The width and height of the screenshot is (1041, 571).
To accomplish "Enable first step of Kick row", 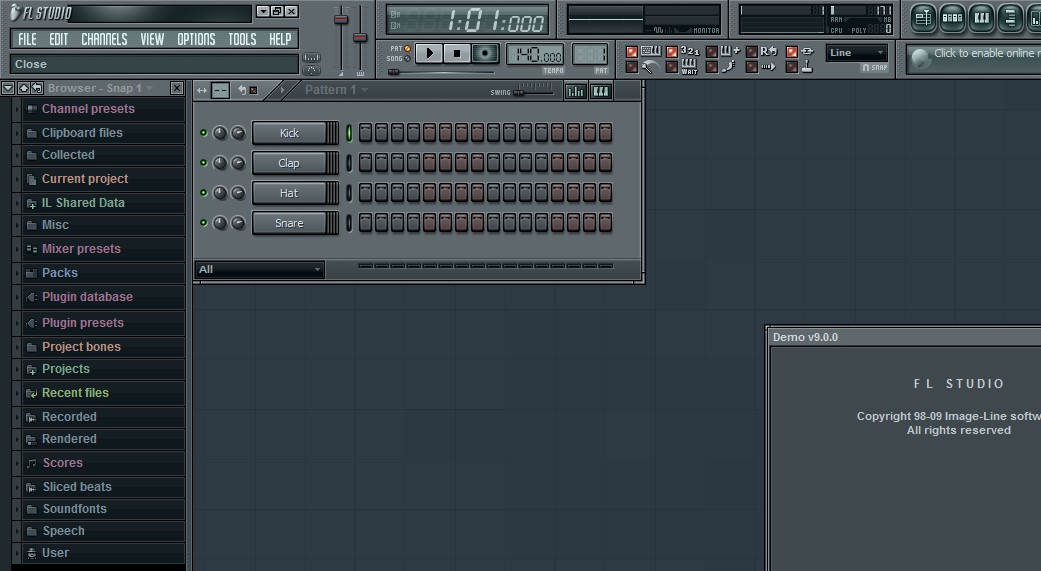I will tap(365, 133).
